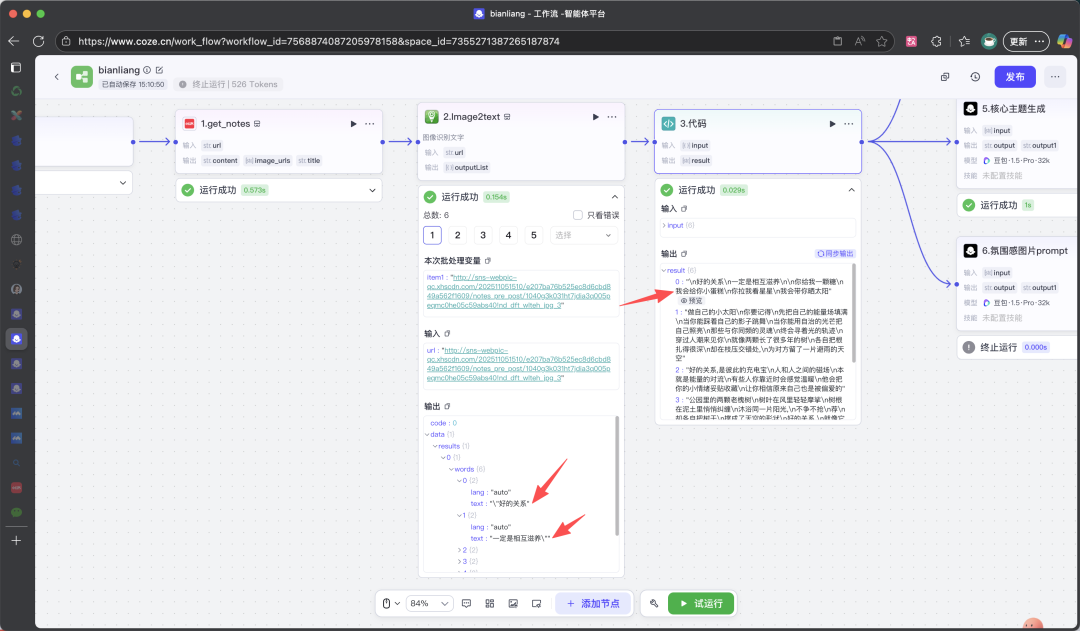This screenshot has height=631, width=1080.
Task: Expand the input (6) tree item
Action: click(x=665, y=225)
